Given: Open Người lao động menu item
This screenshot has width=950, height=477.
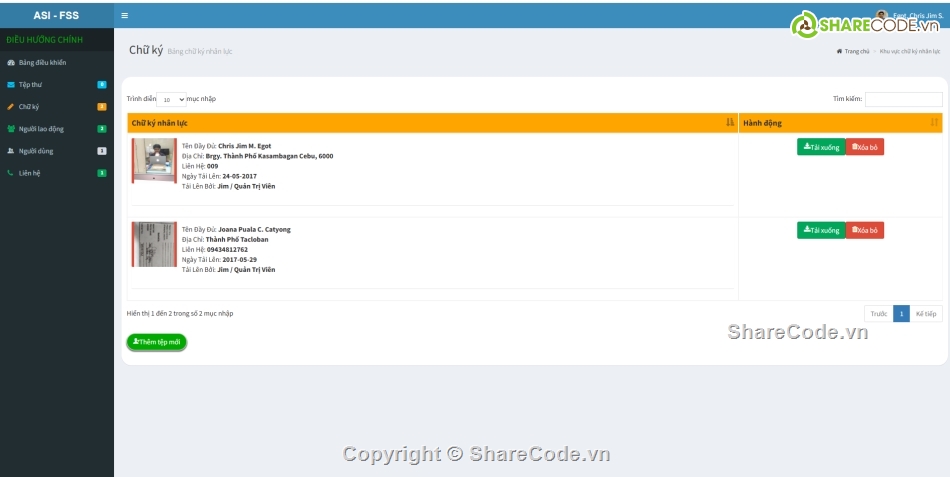Looking at the screenshot, I should coord(57,129).
